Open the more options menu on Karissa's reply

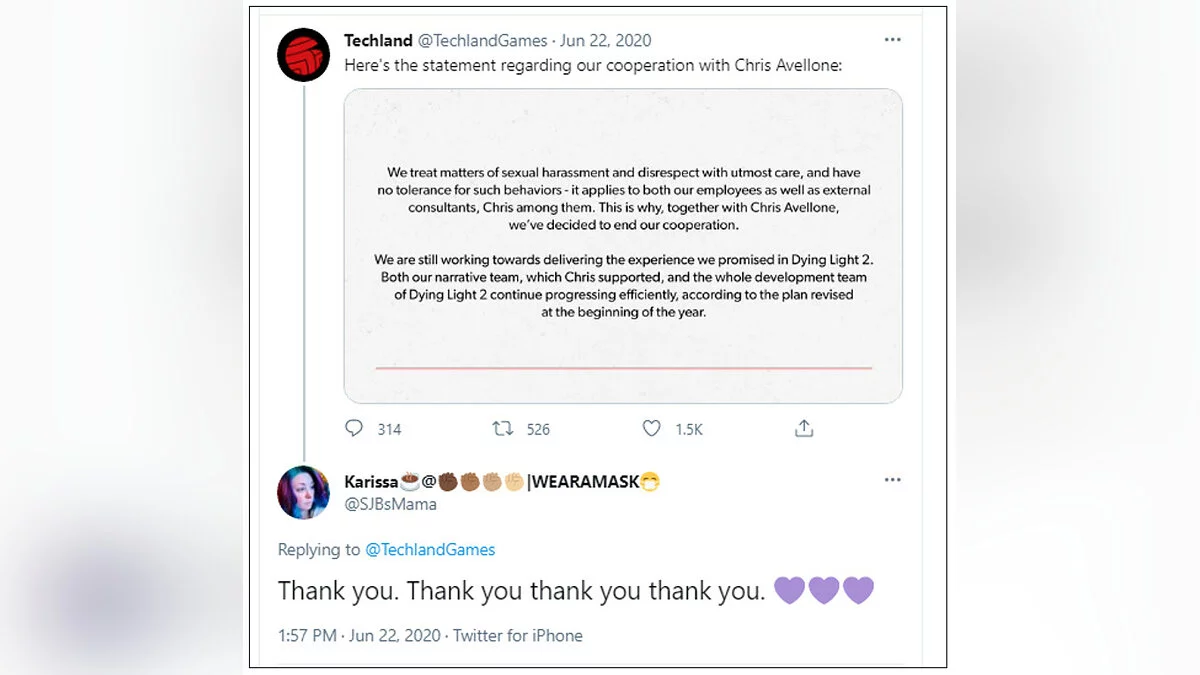[x=892, y=481]
